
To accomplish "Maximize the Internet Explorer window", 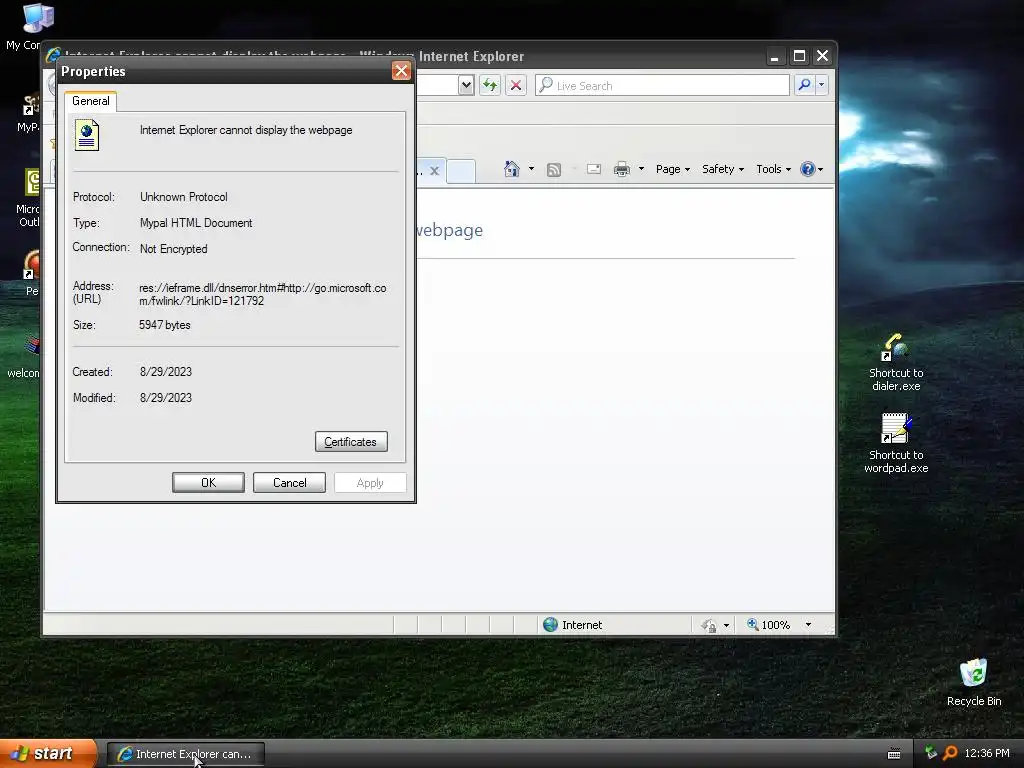I will tap(799, 56).
